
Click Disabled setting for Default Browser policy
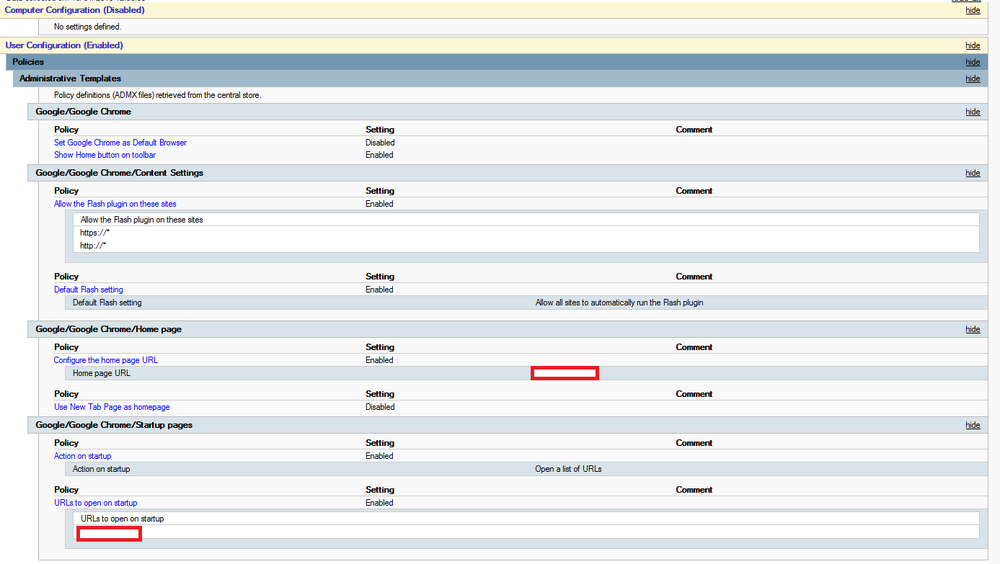(380, 143)
